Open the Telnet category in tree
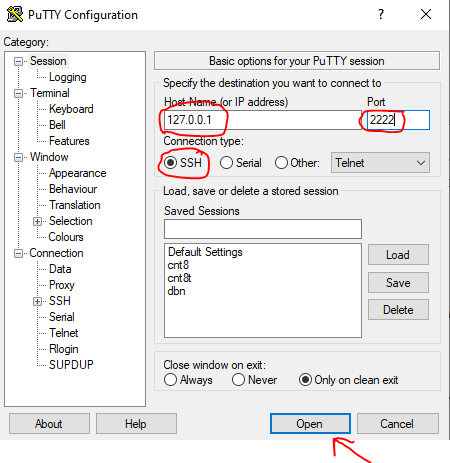This screenshot has height=463, width=450. (x=64, y=333)
